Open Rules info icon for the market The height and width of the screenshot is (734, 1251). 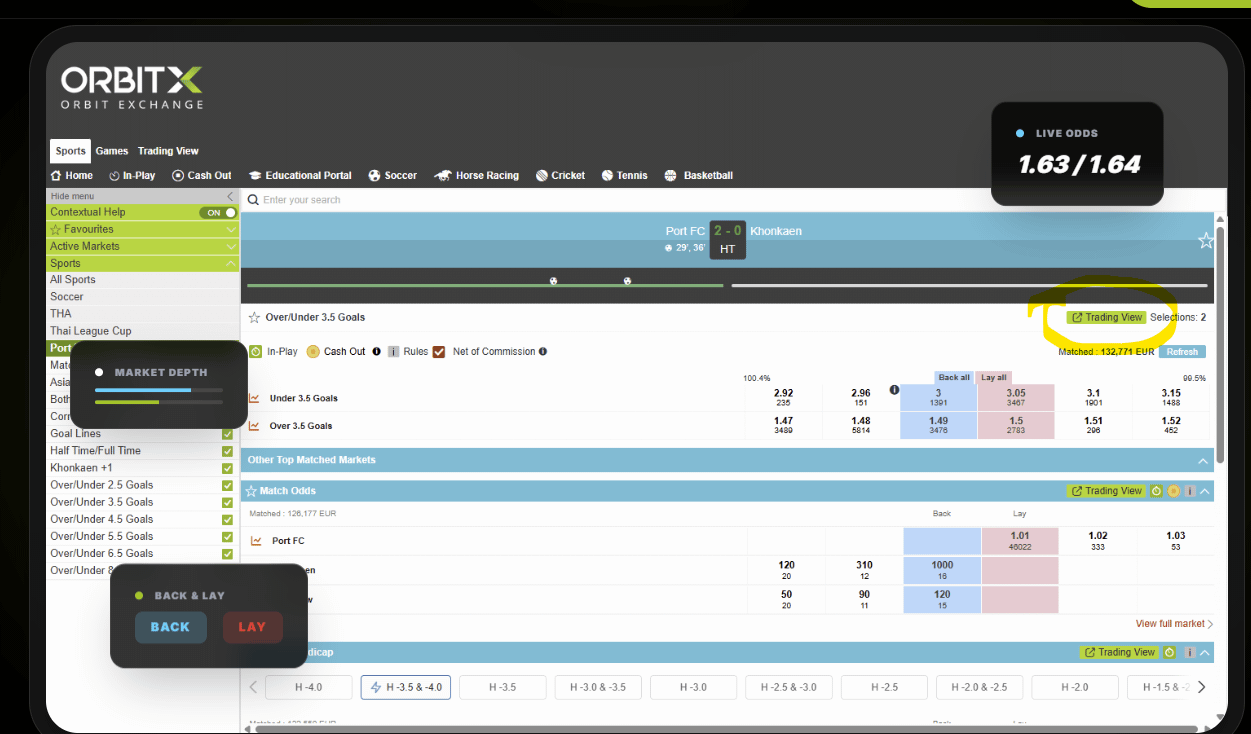pos(393,351)
